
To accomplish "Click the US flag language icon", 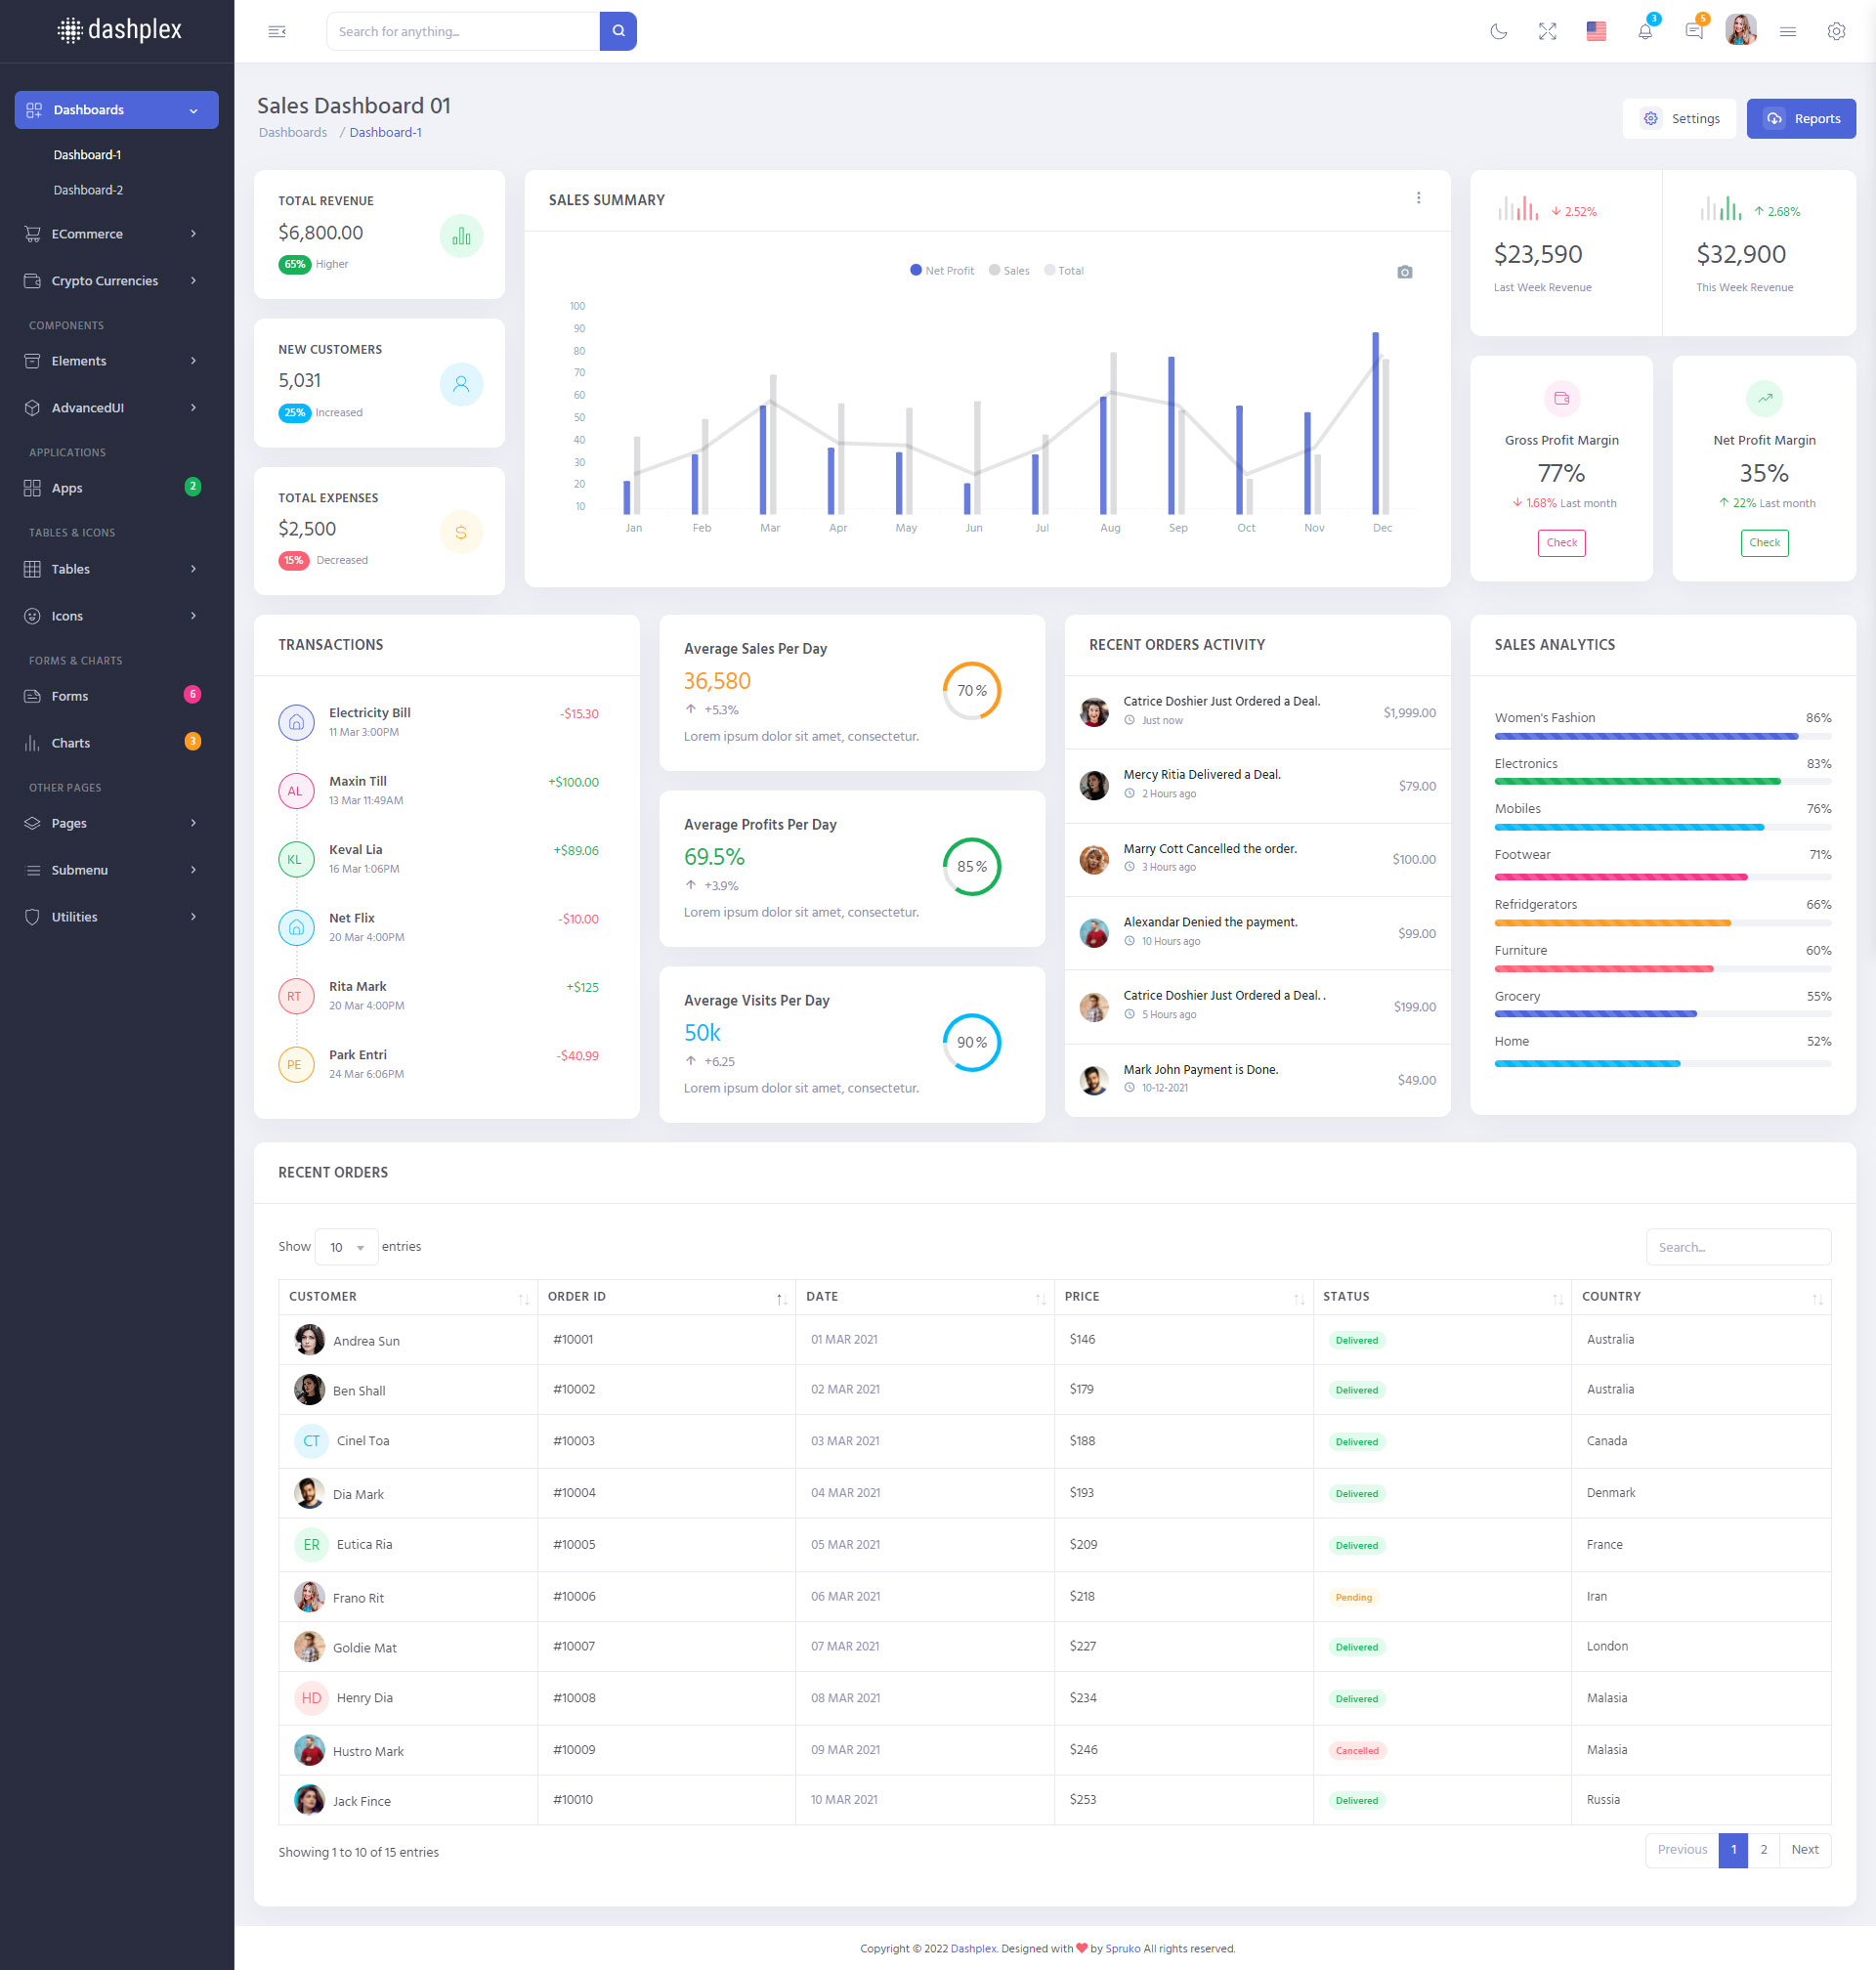I will point(1596,31).
